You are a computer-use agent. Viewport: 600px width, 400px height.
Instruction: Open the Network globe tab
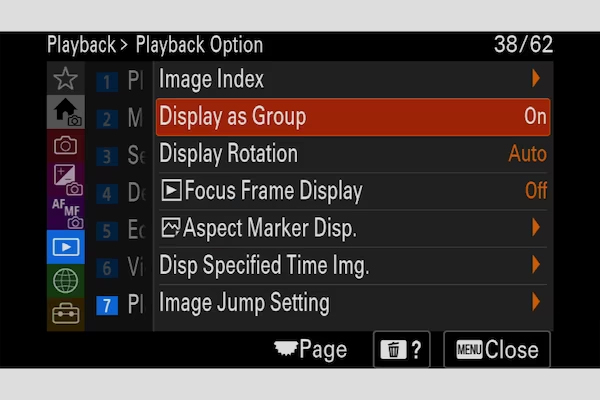coord(65,281)
